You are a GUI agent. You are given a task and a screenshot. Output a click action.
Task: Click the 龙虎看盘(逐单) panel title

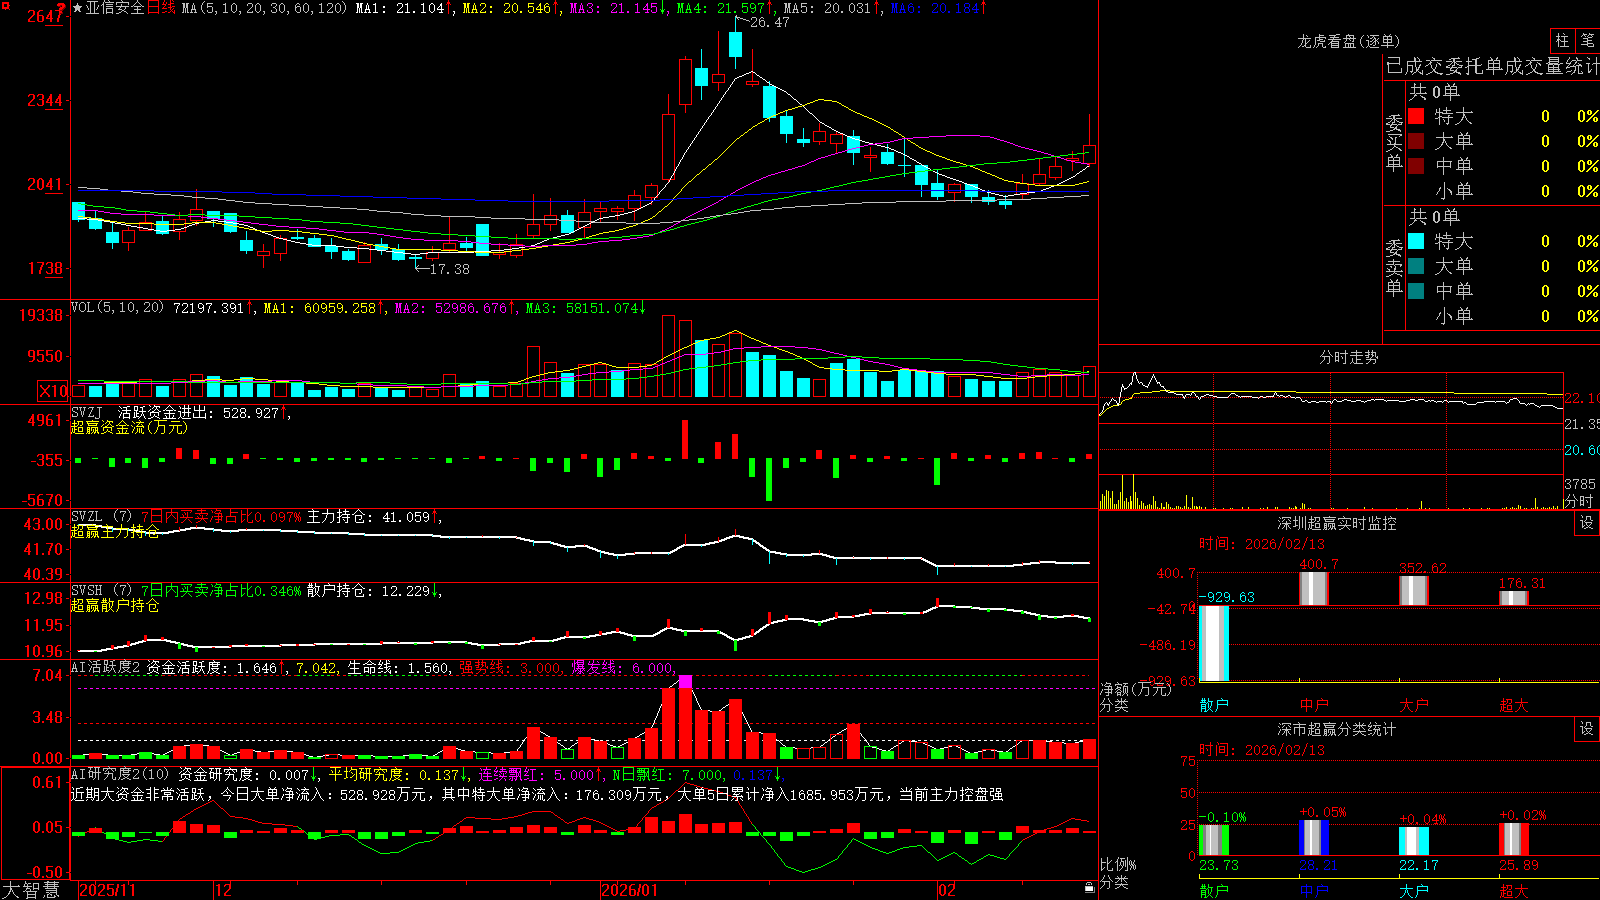point(1348,41)
